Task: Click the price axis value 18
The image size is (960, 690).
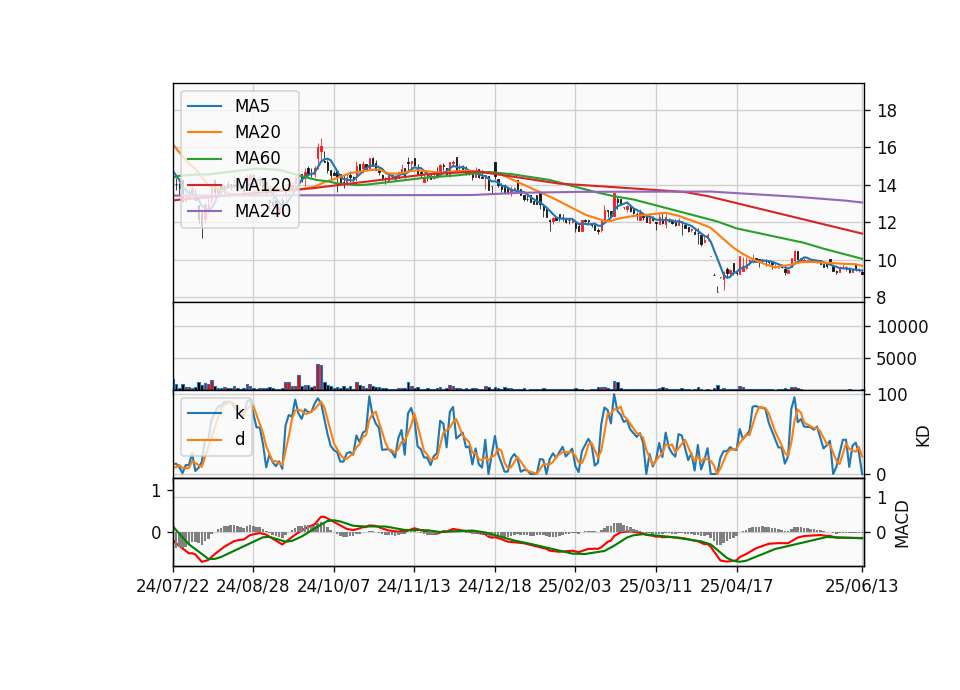Action: click(x=887, y=111)
